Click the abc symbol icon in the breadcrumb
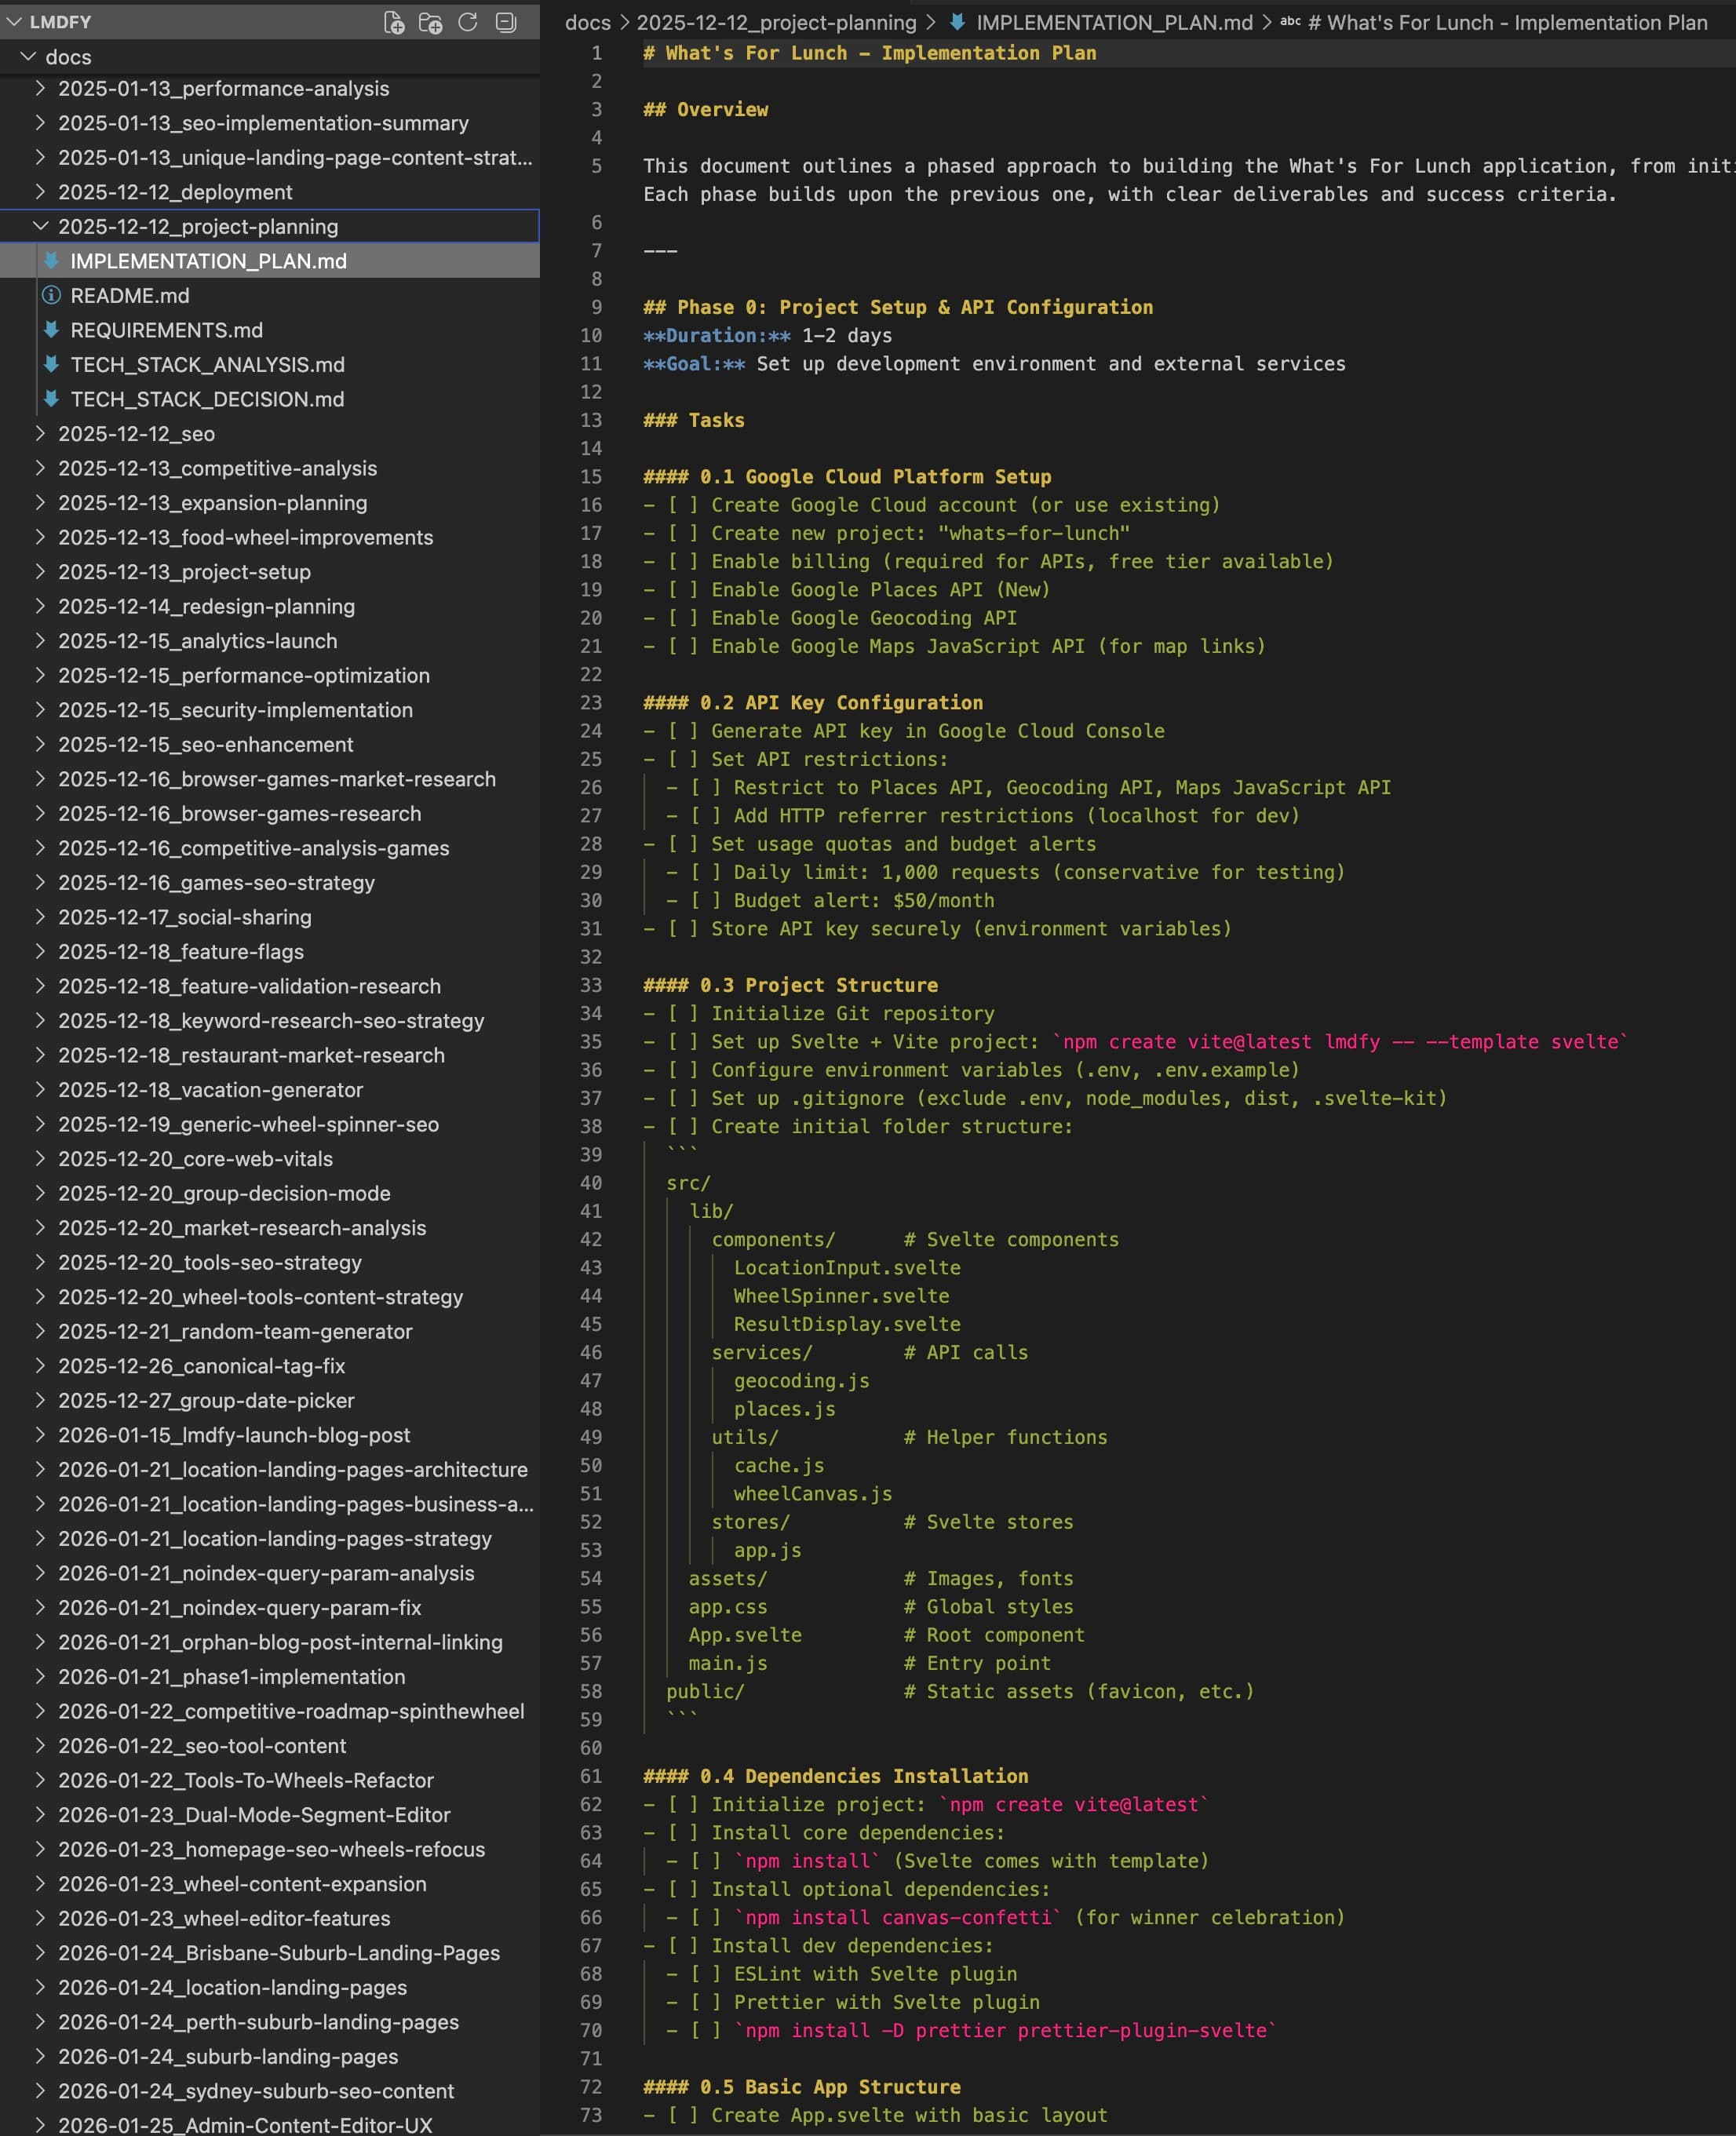 [x=1290, y=22]
